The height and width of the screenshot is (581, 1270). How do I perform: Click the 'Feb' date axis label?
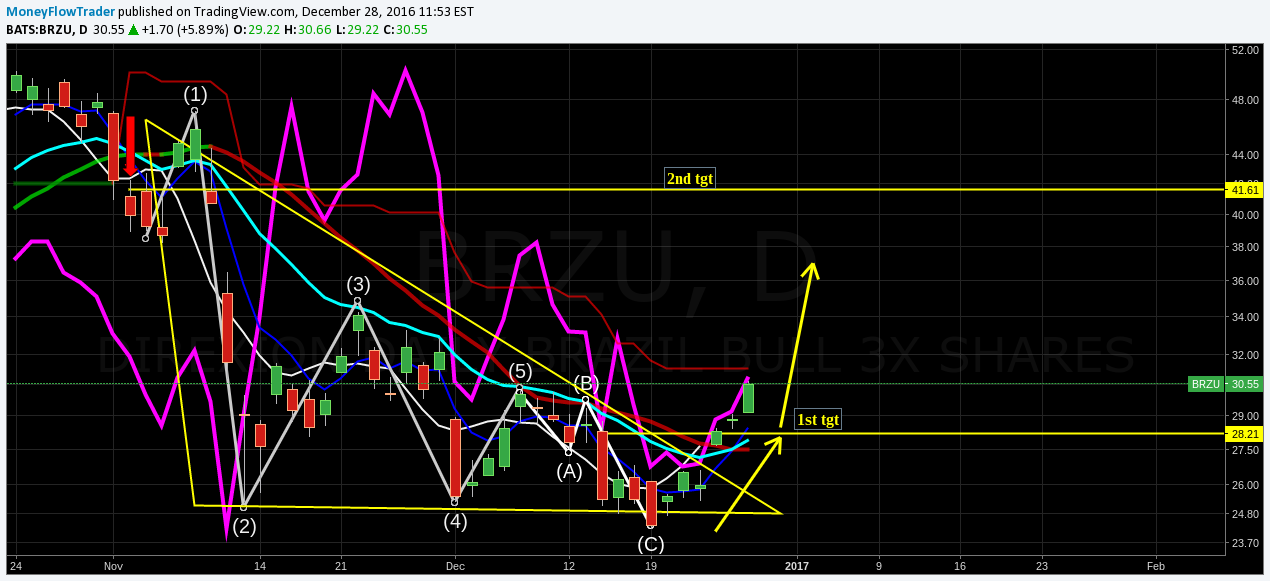(x=1155, y=565)
